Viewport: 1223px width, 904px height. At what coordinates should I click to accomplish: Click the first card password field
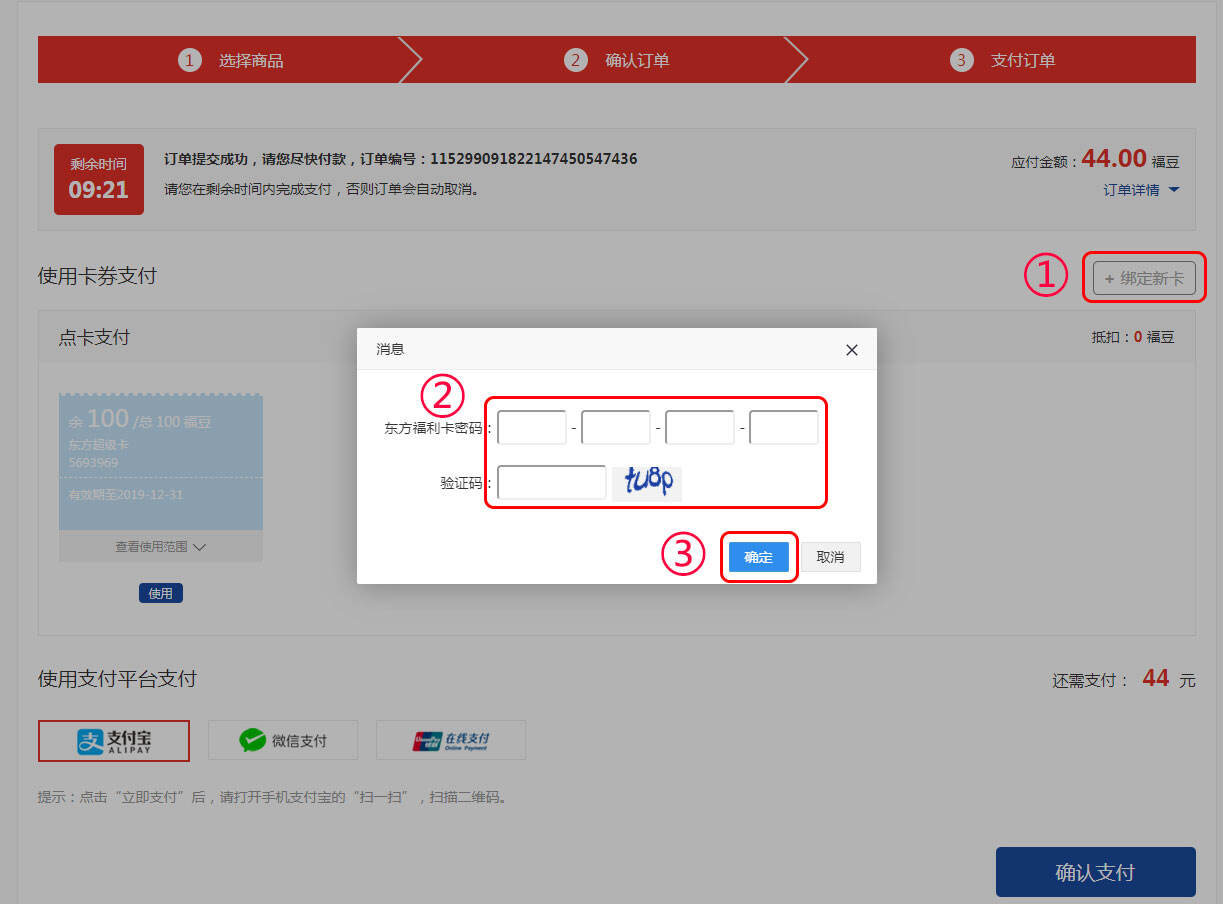[x=532, y=428]
